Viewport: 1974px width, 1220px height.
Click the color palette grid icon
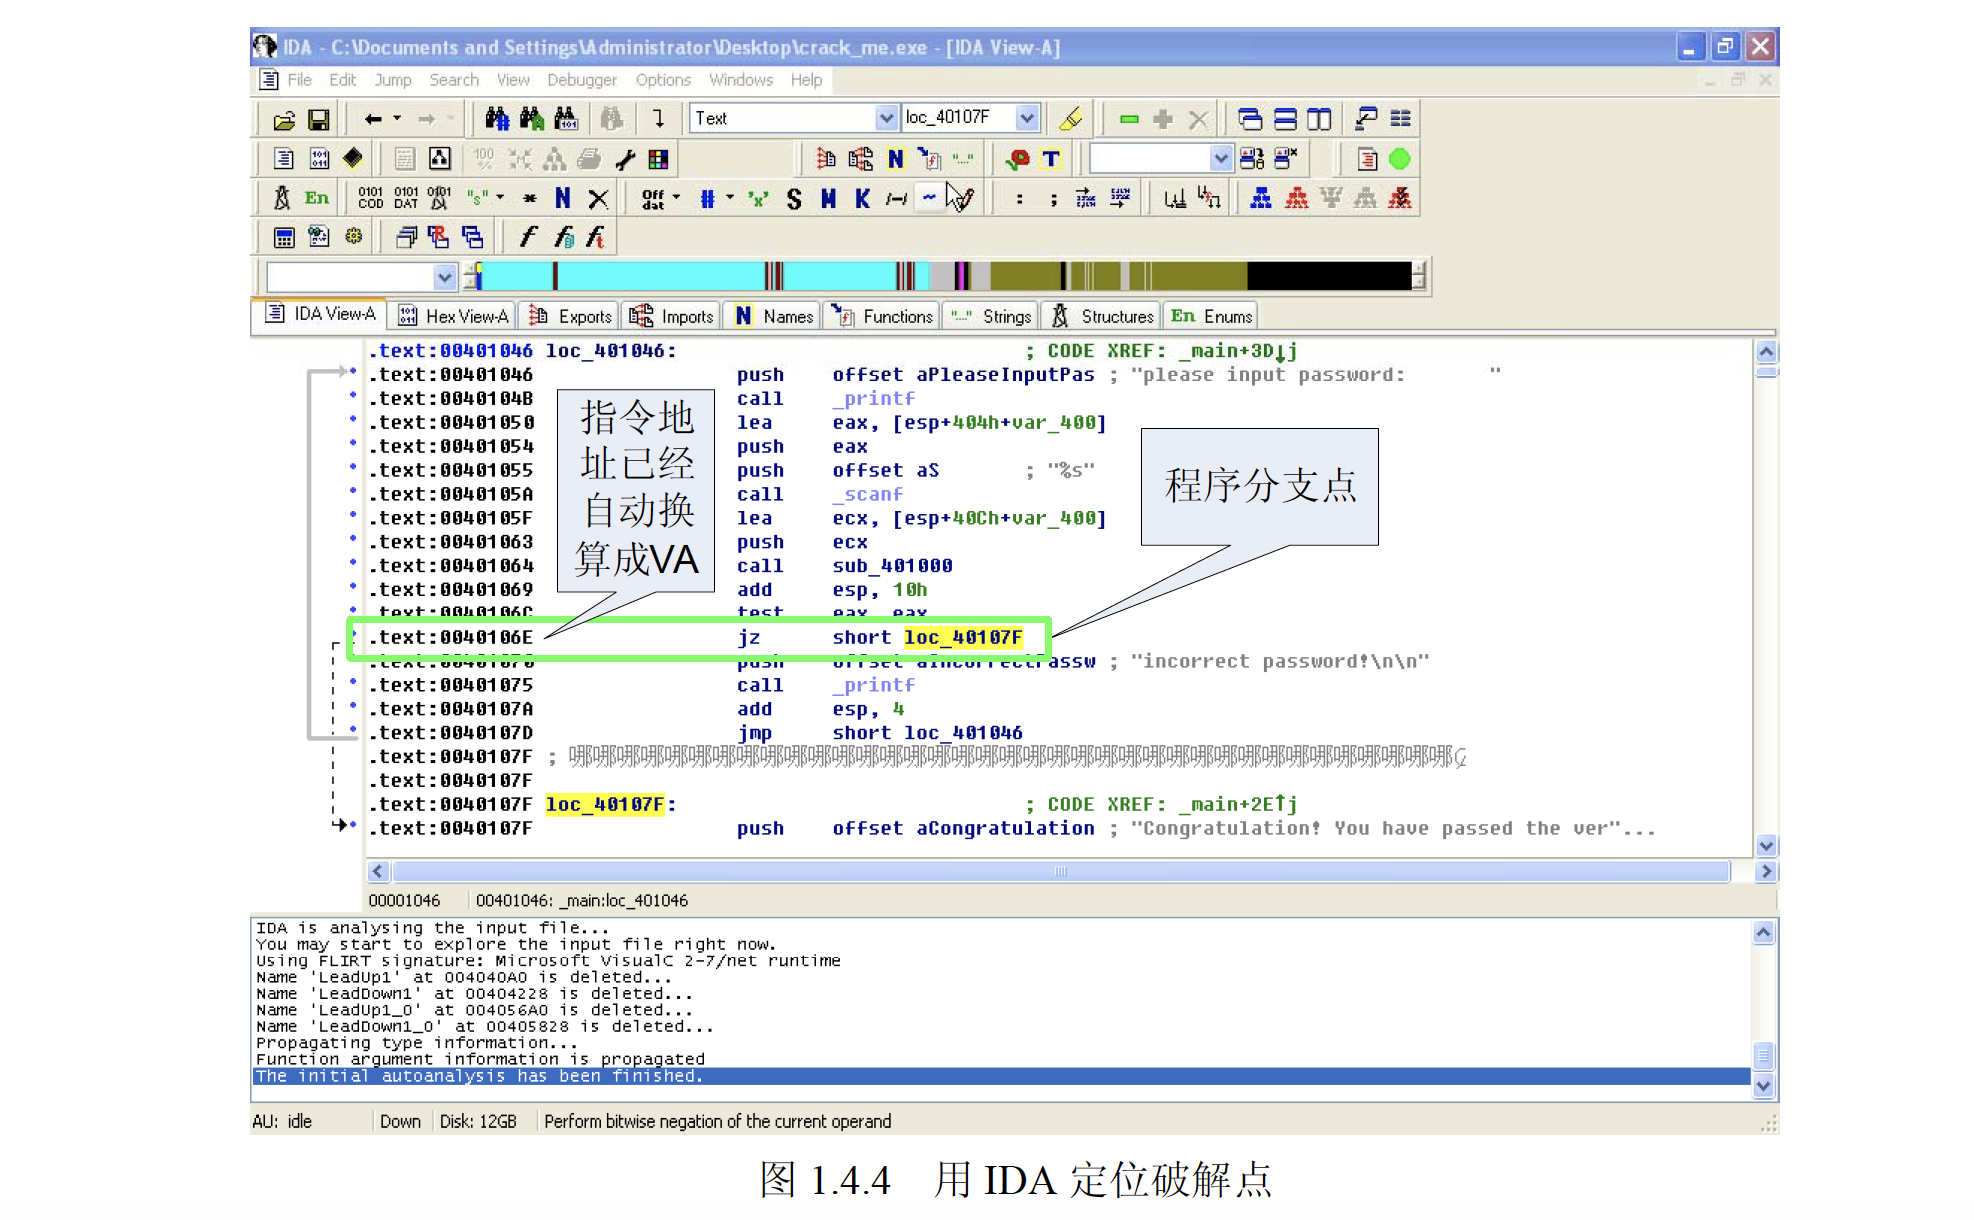pyautogui.click(x=658, y=159)
